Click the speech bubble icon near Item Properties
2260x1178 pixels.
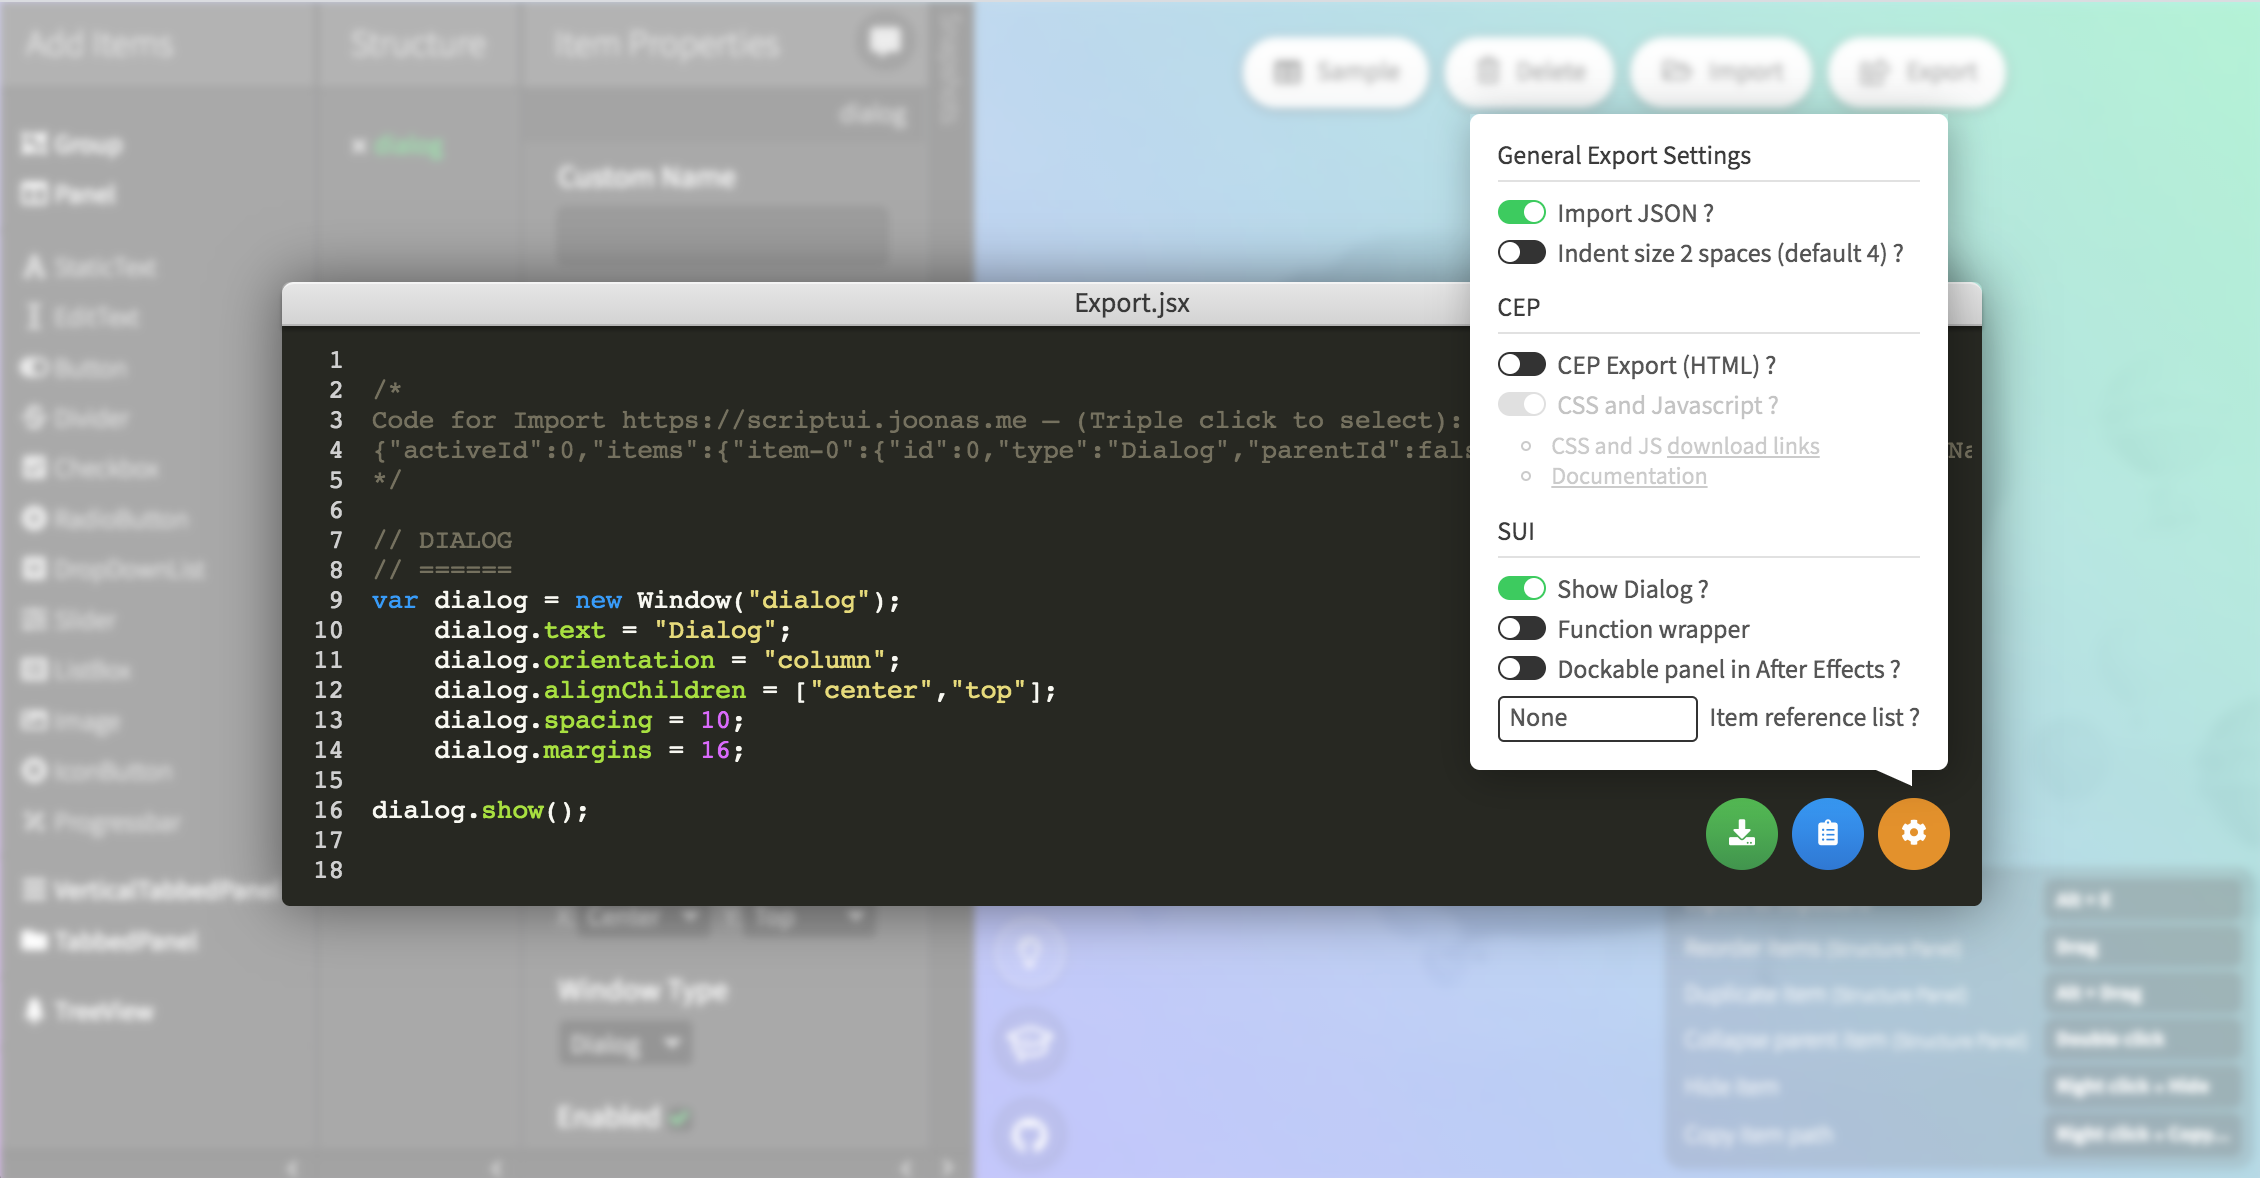point(885,42)
